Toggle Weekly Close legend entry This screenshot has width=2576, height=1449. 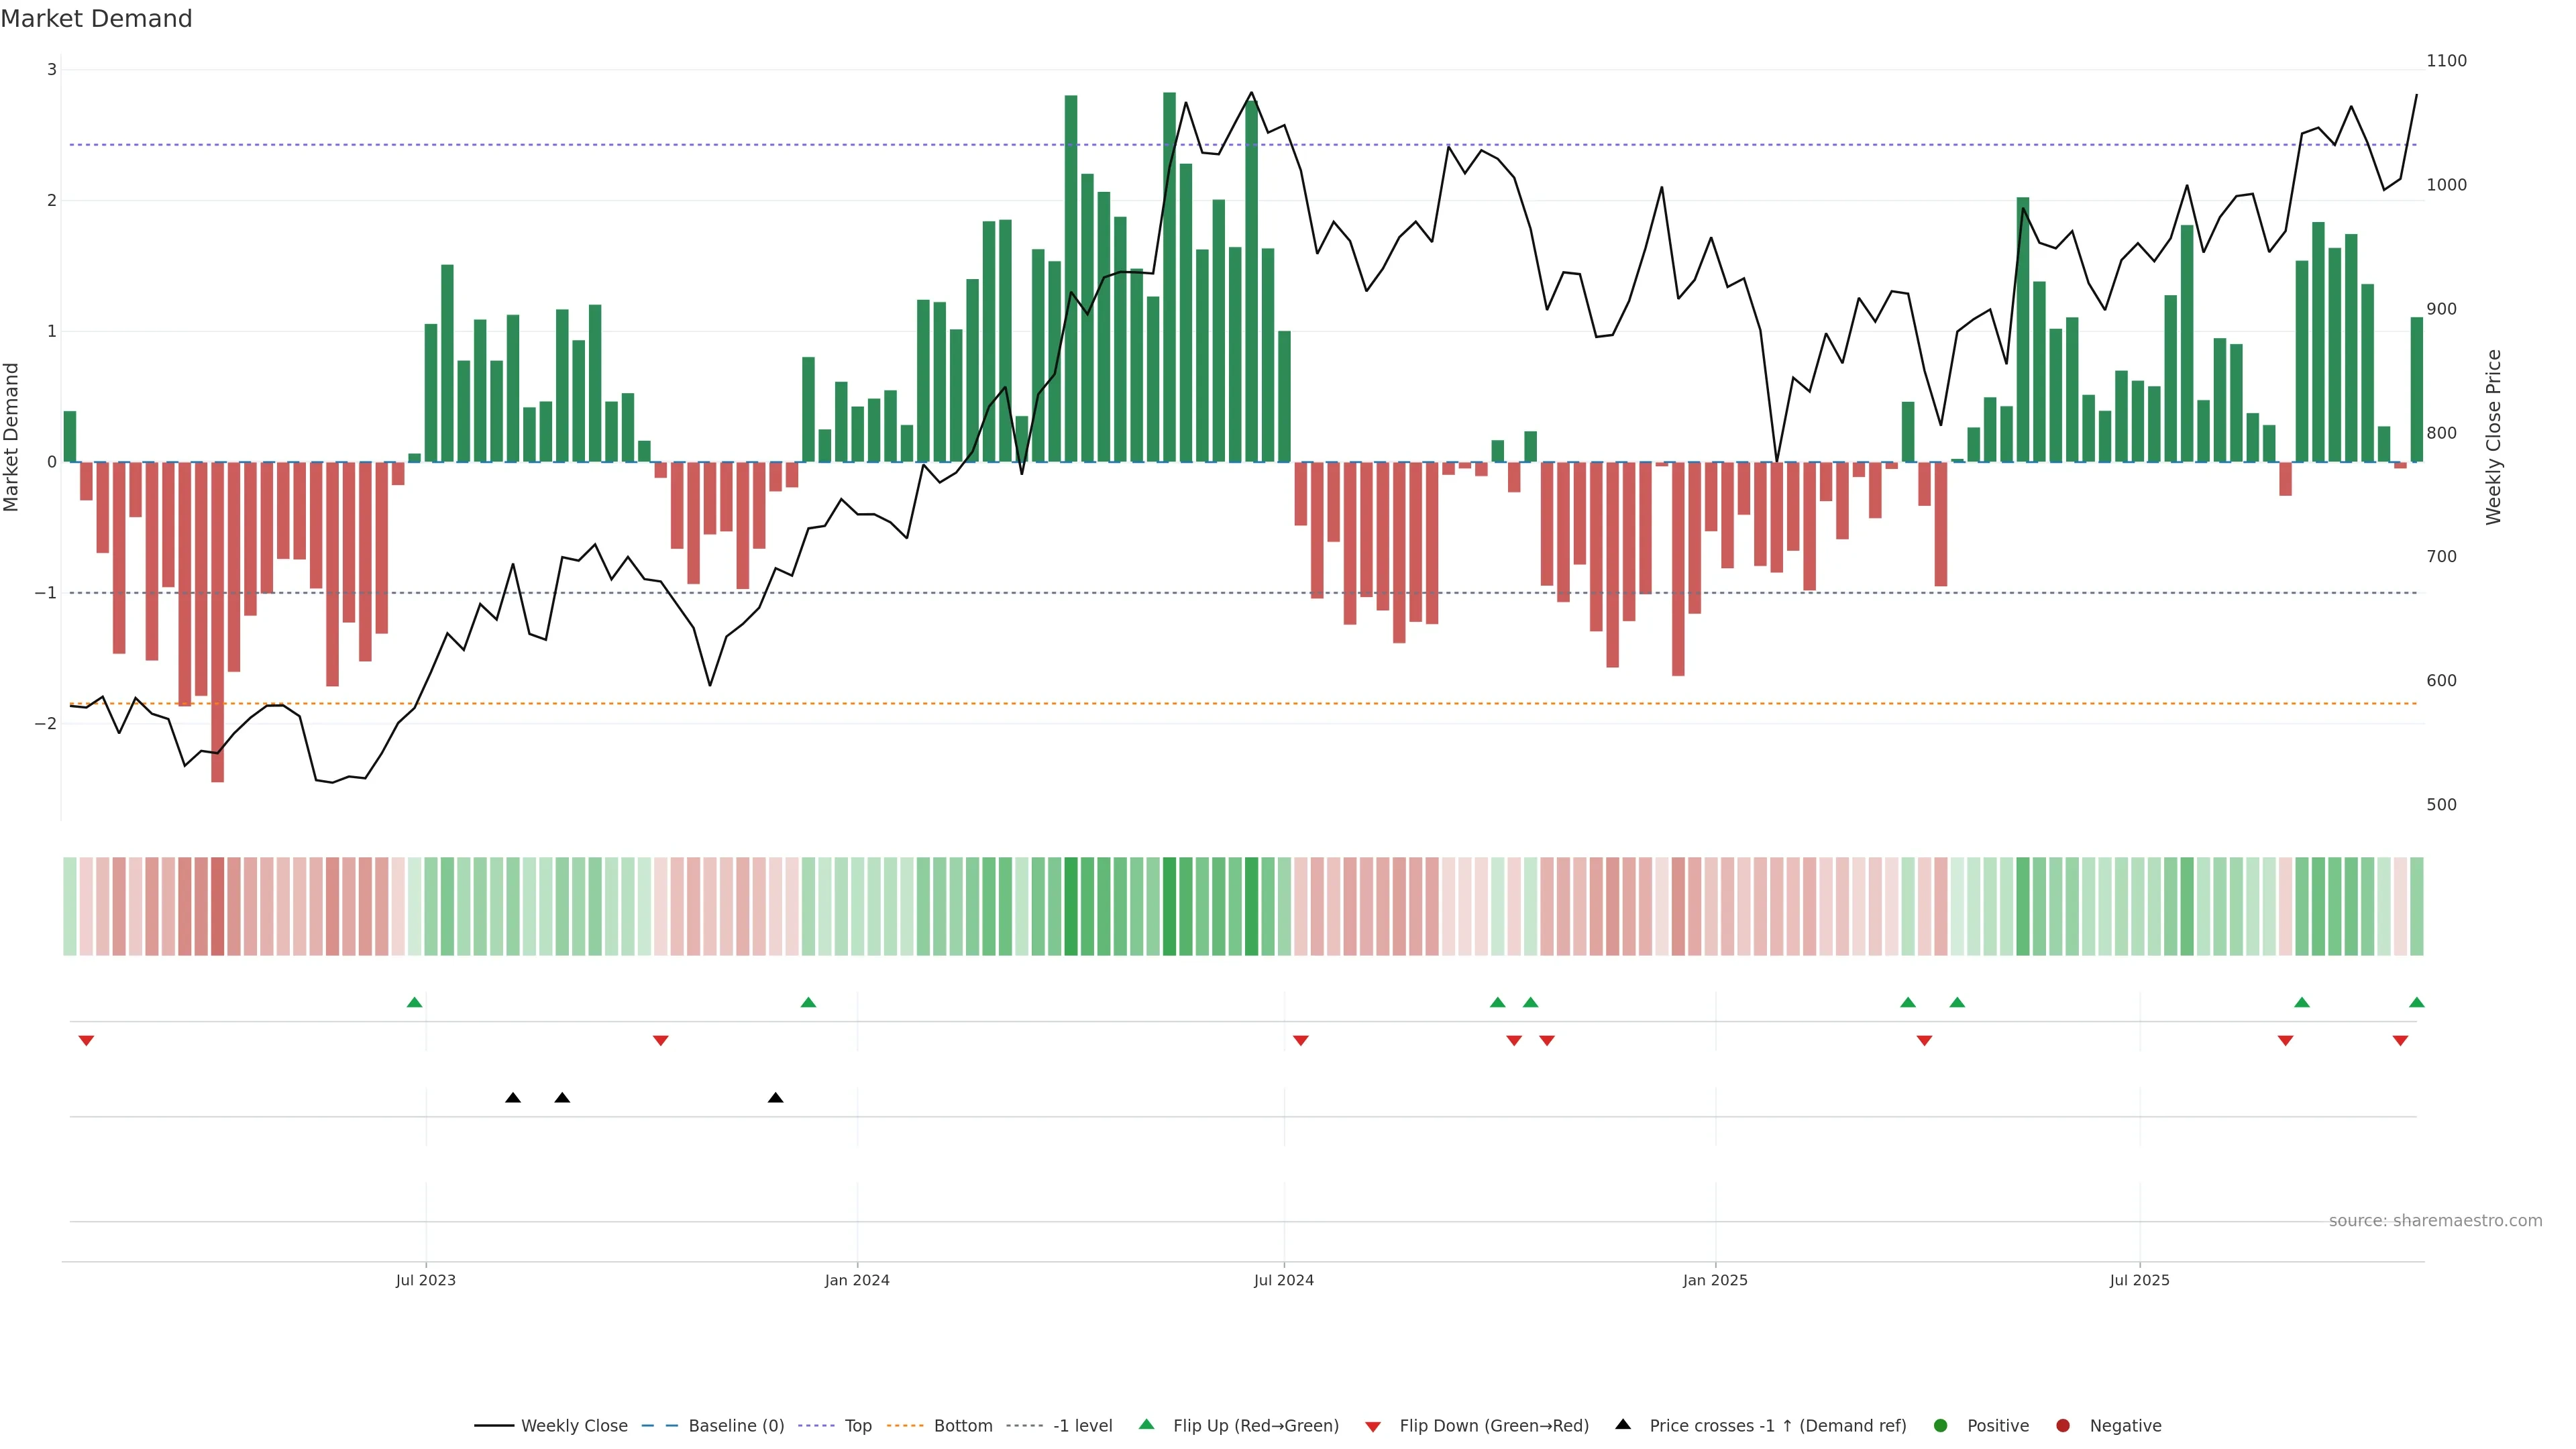(x=574, y=1426)
